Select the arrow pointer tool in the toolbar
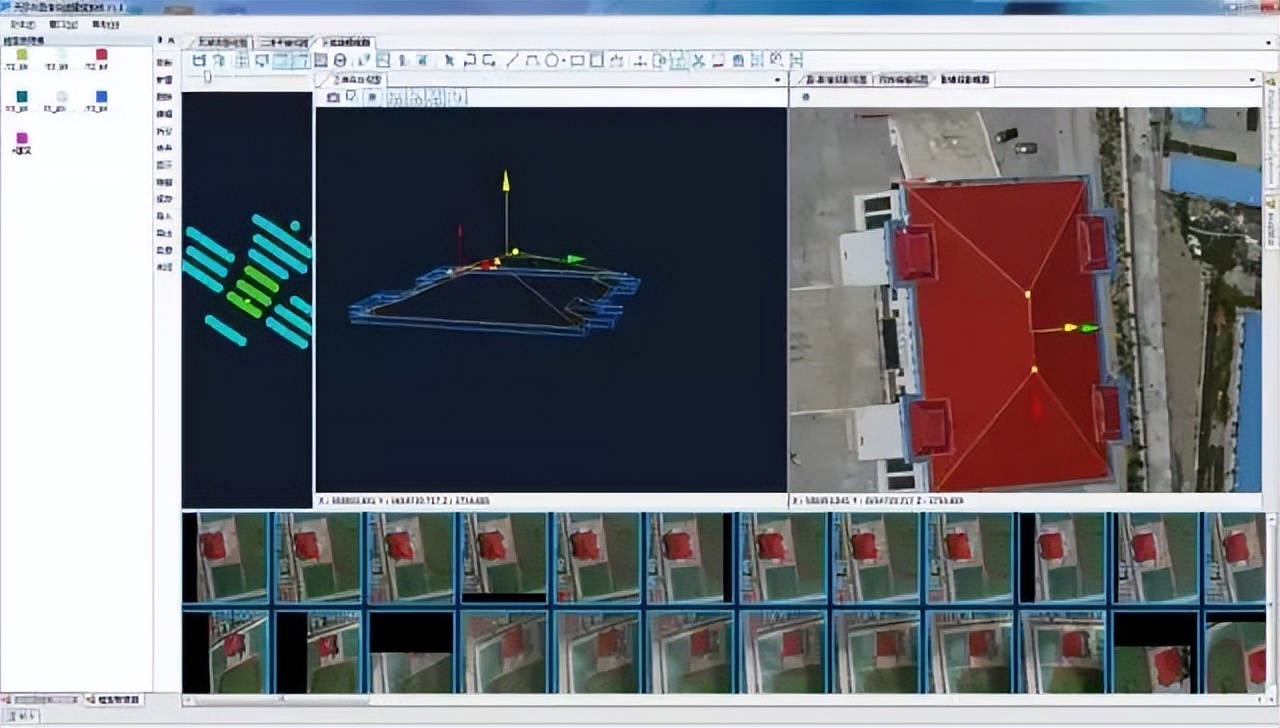This screenshot has width=1280, height=728. point(449,61)
